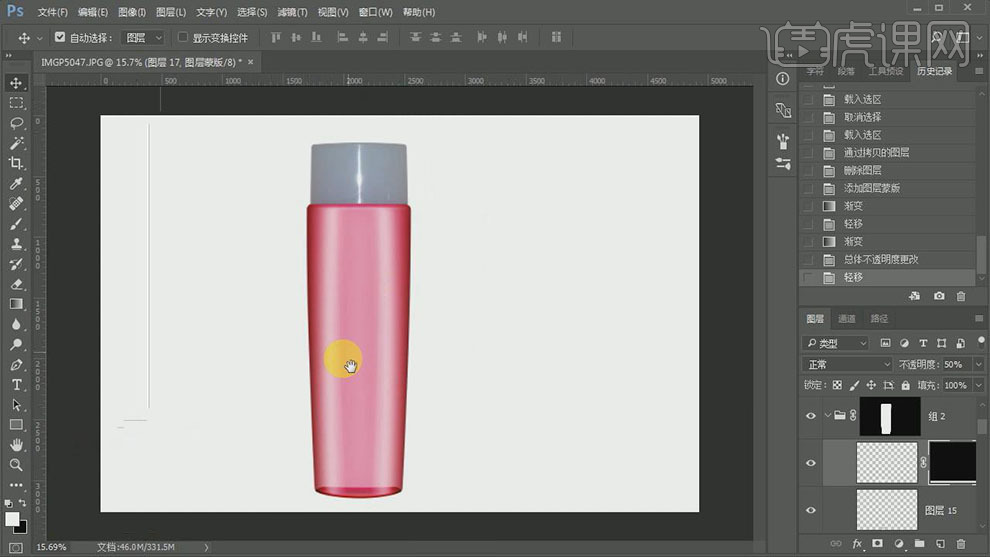The height and width of the screenshot is (557, 990).
Task: Select the Crop tool
Action: click(16, 163)
